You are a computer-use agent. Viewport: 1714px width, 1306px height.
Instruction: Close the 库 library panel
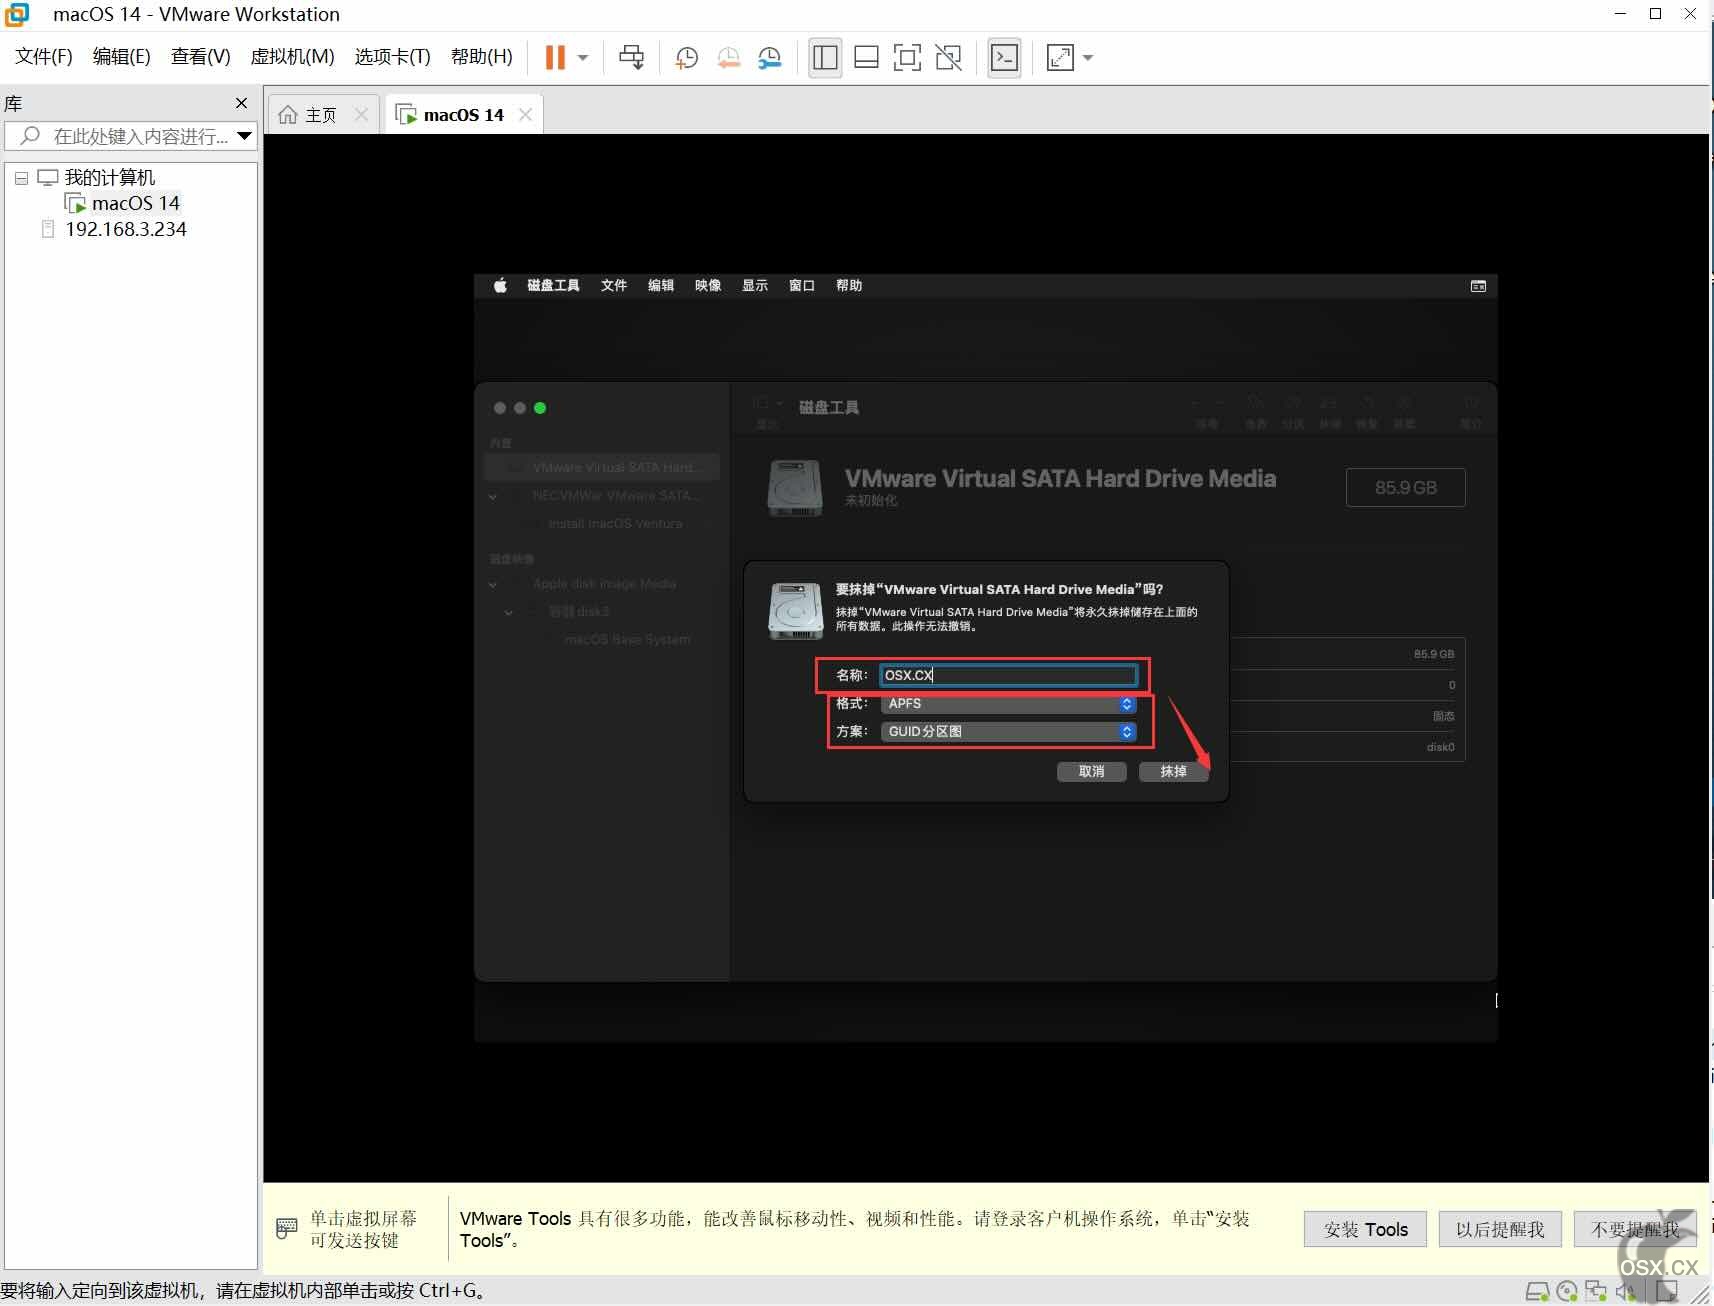241,103
